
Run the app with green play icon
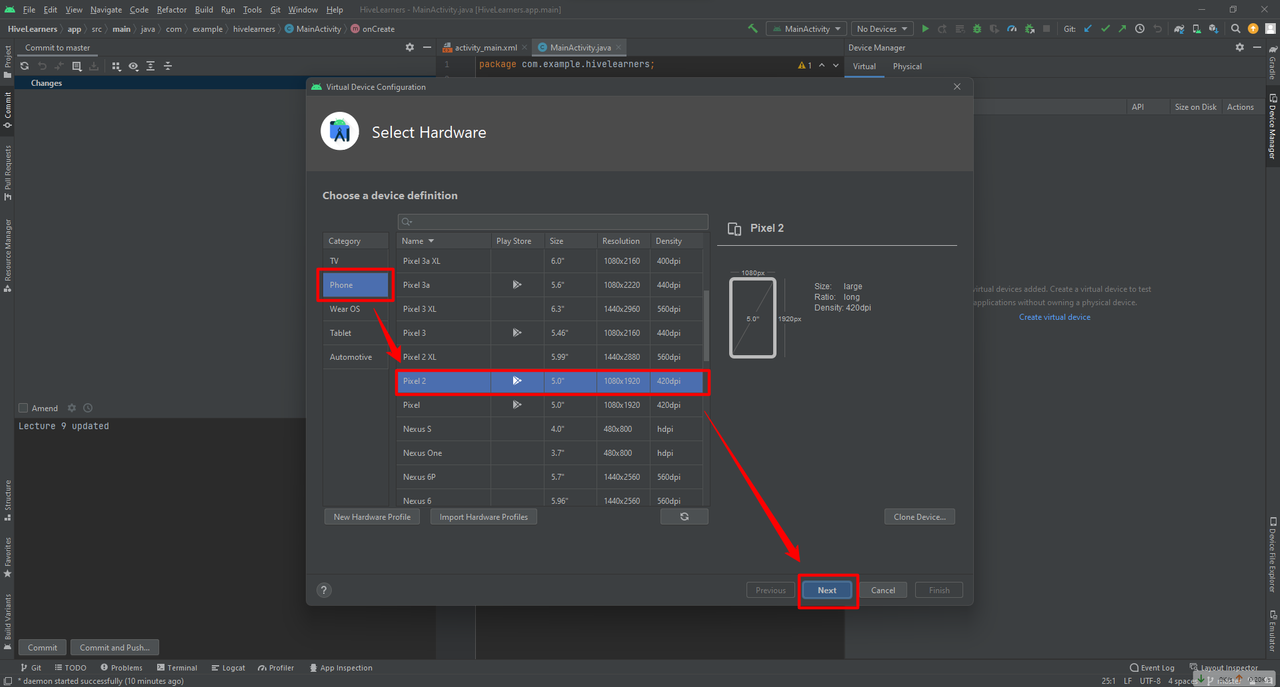click(x=925, y=29)
